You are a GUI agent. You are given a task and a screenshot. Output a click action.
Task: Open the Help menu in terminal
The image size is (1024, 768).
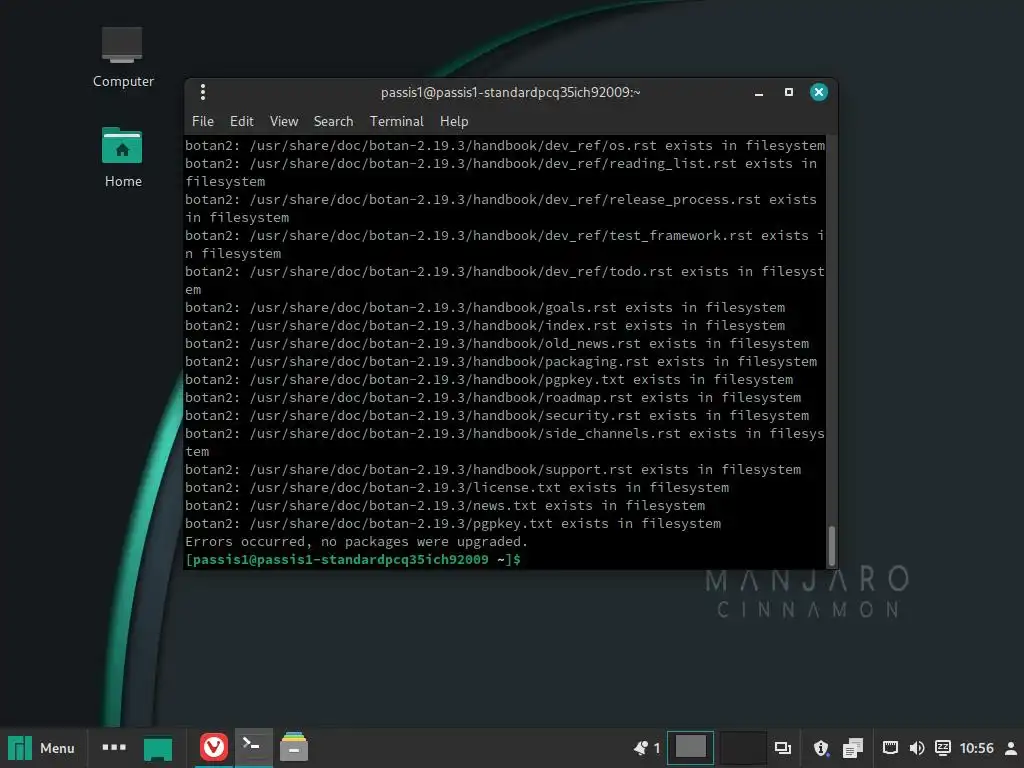[454, 121]
